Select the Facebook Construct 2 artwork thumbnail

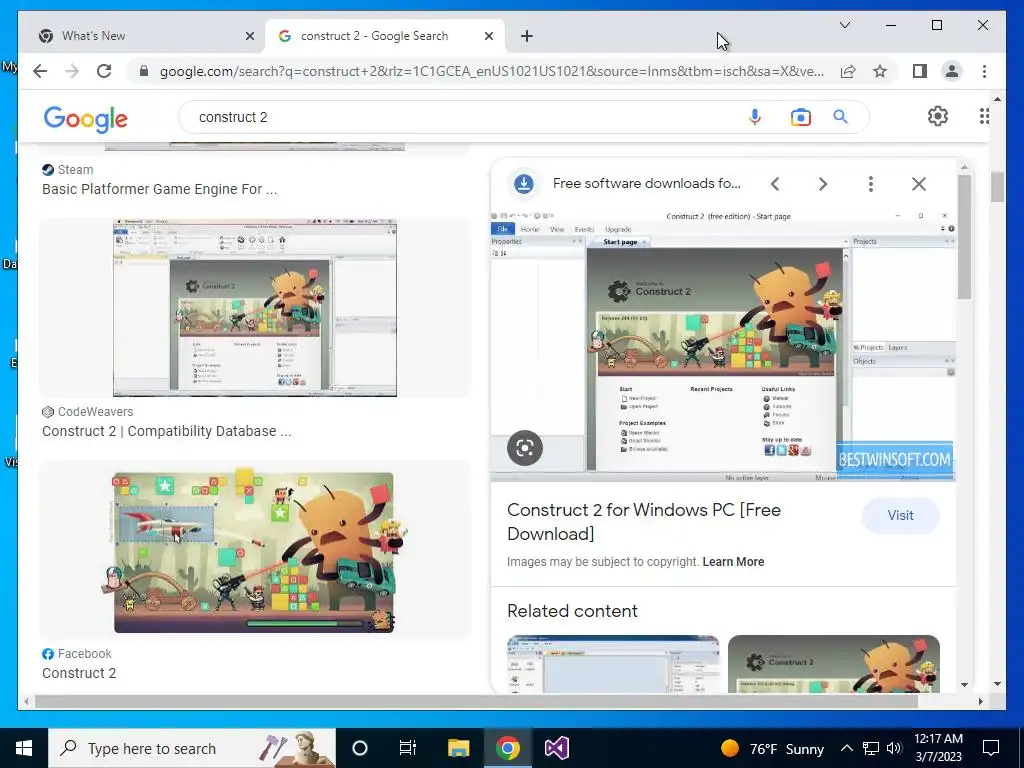point(254,550)
